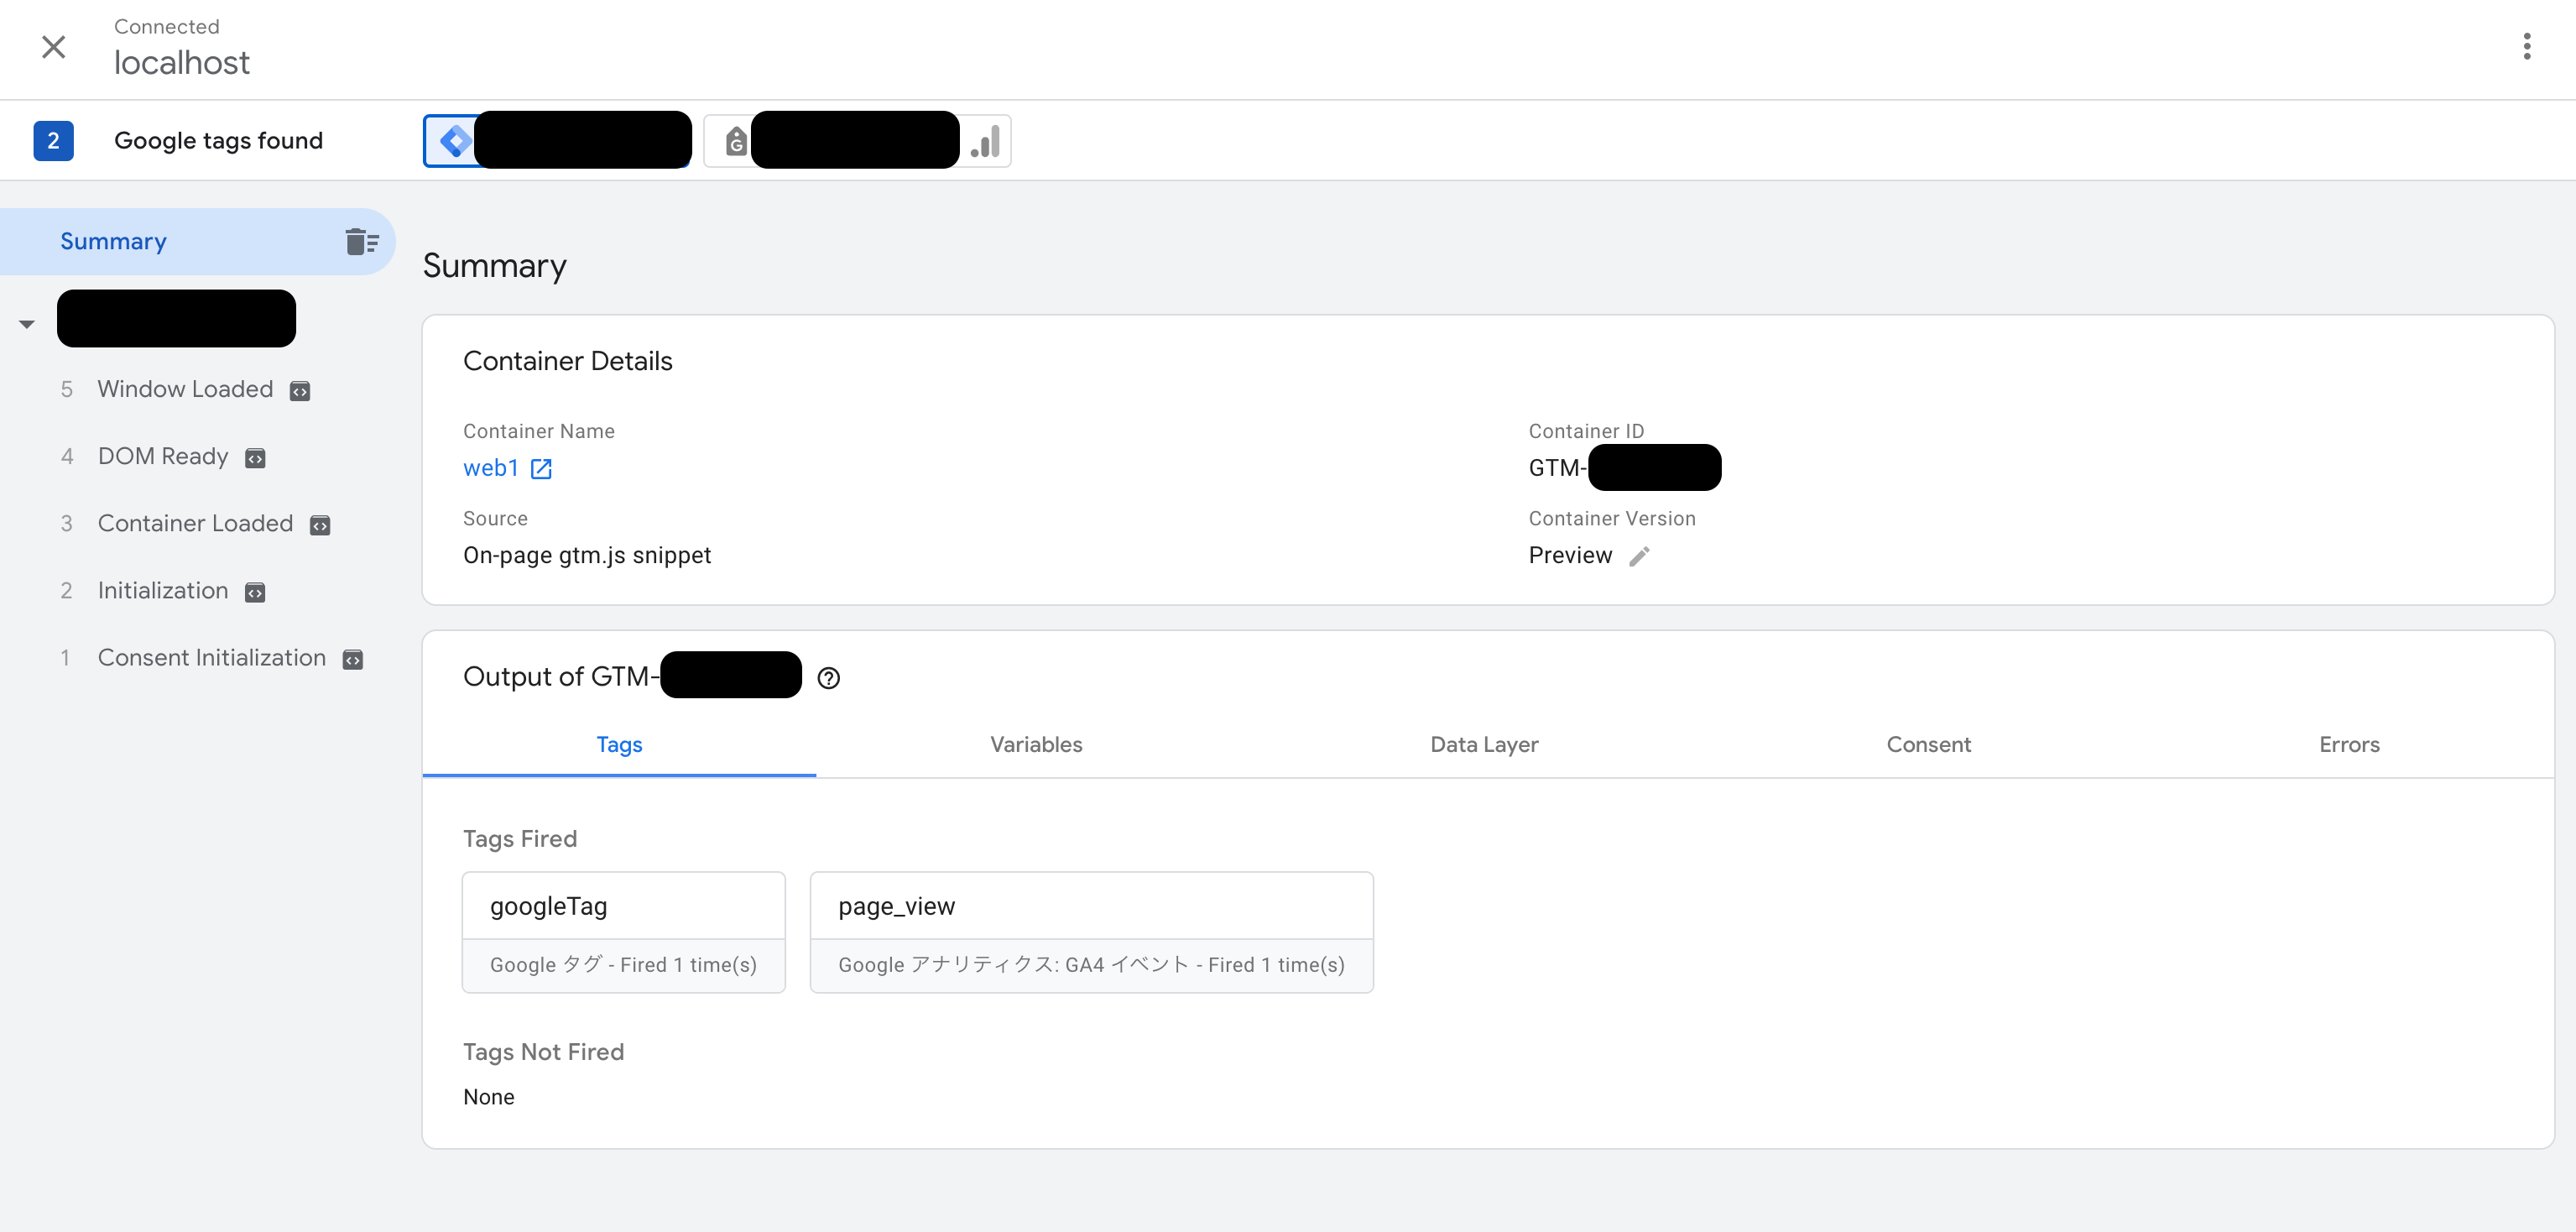Click the code icon beside Consent Initialization
2576x1232 pixels.
(353, 660)
